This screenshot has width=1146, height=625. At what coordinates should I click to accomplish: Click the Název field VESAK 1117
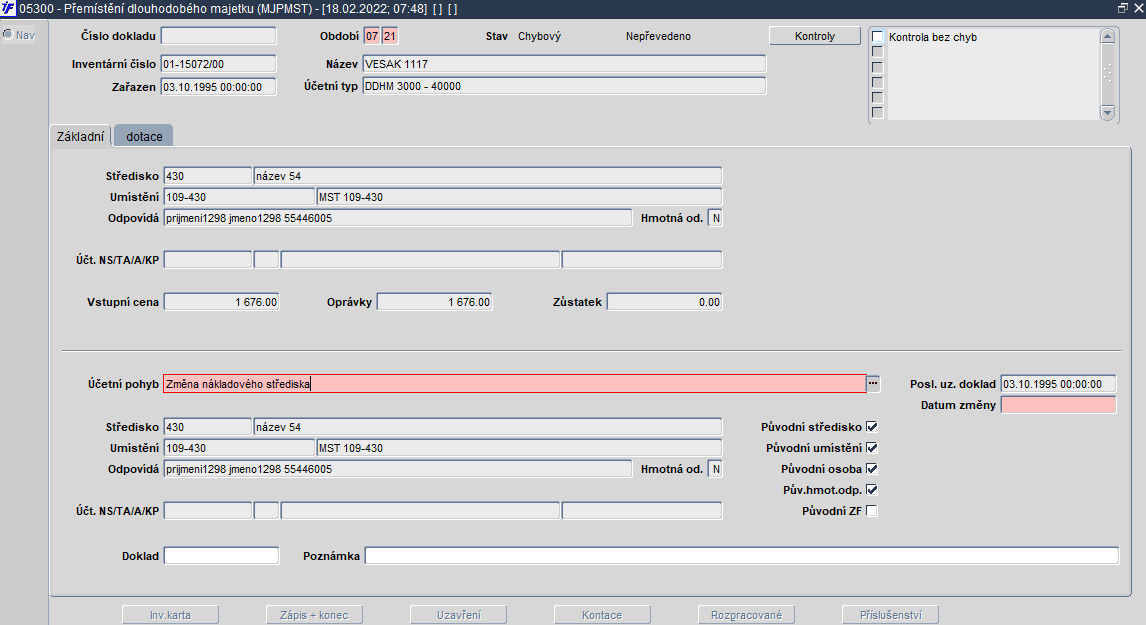564,64
